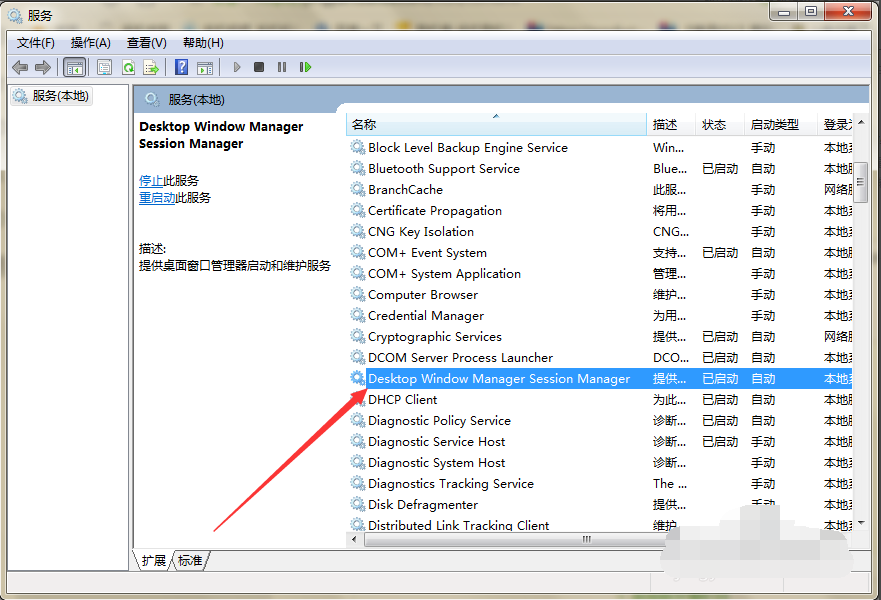
Task: Click the Refresh toolbar icon
Action: pos(128,67)
